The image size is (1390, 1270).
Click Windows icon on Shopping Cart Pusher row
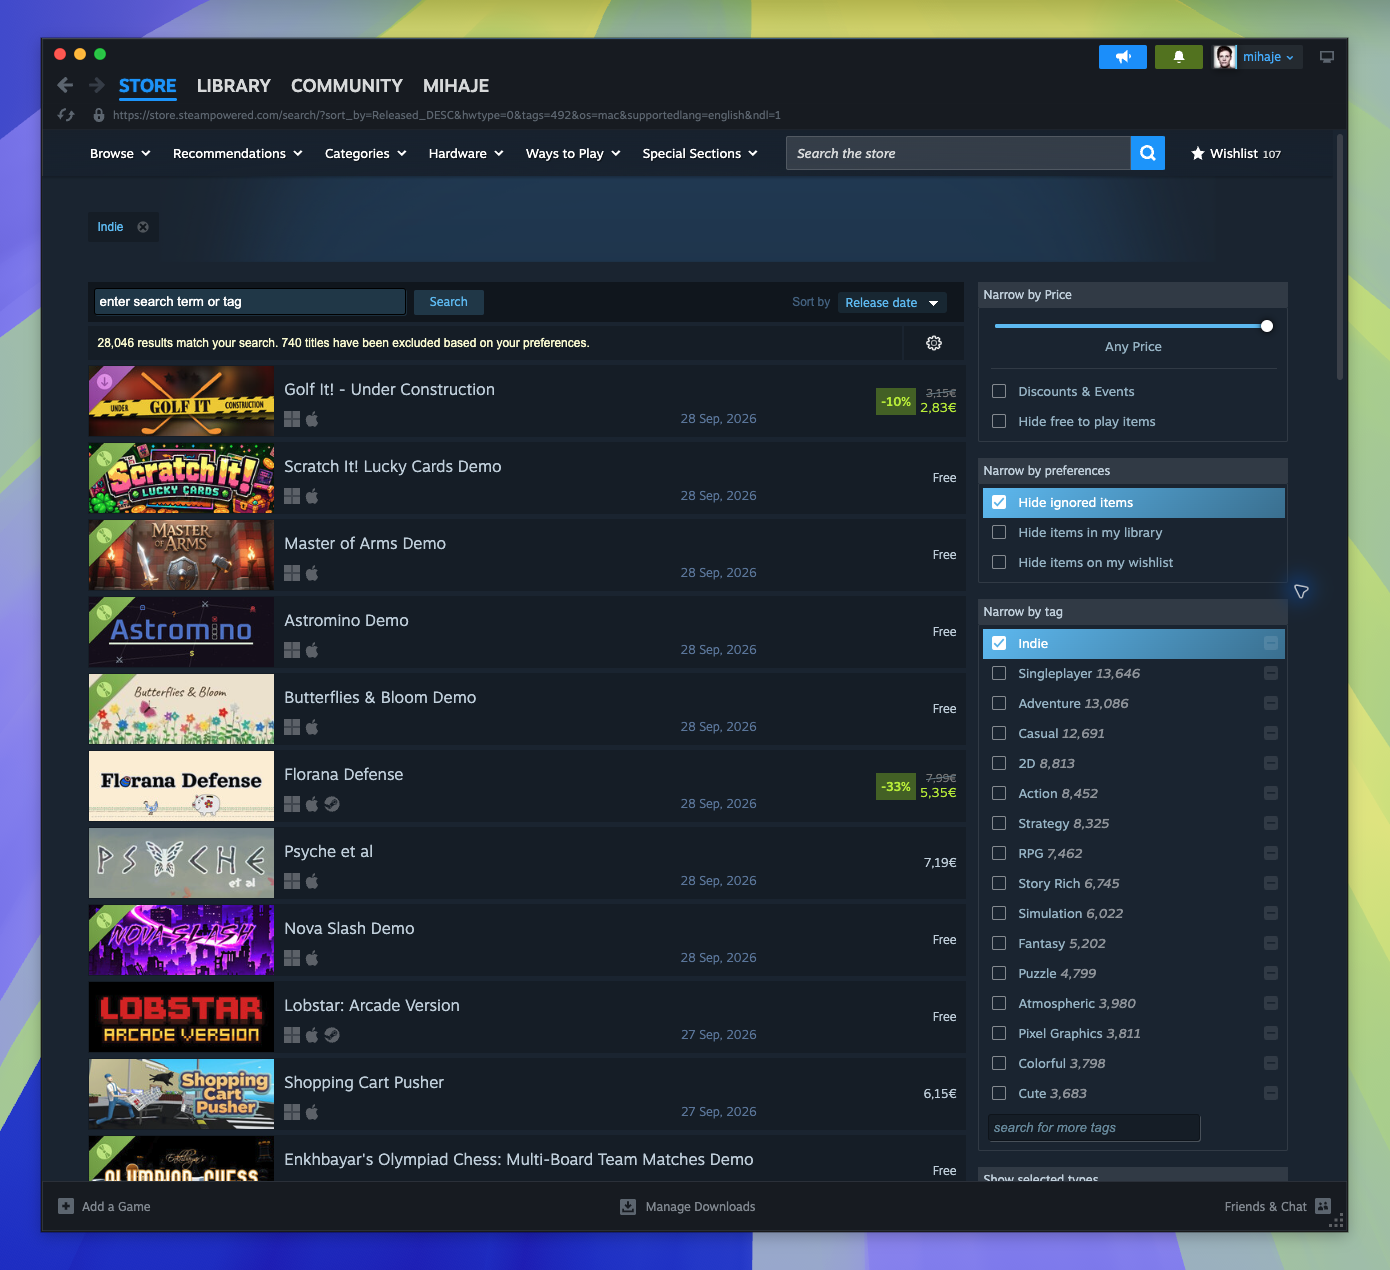(292, 1112)
